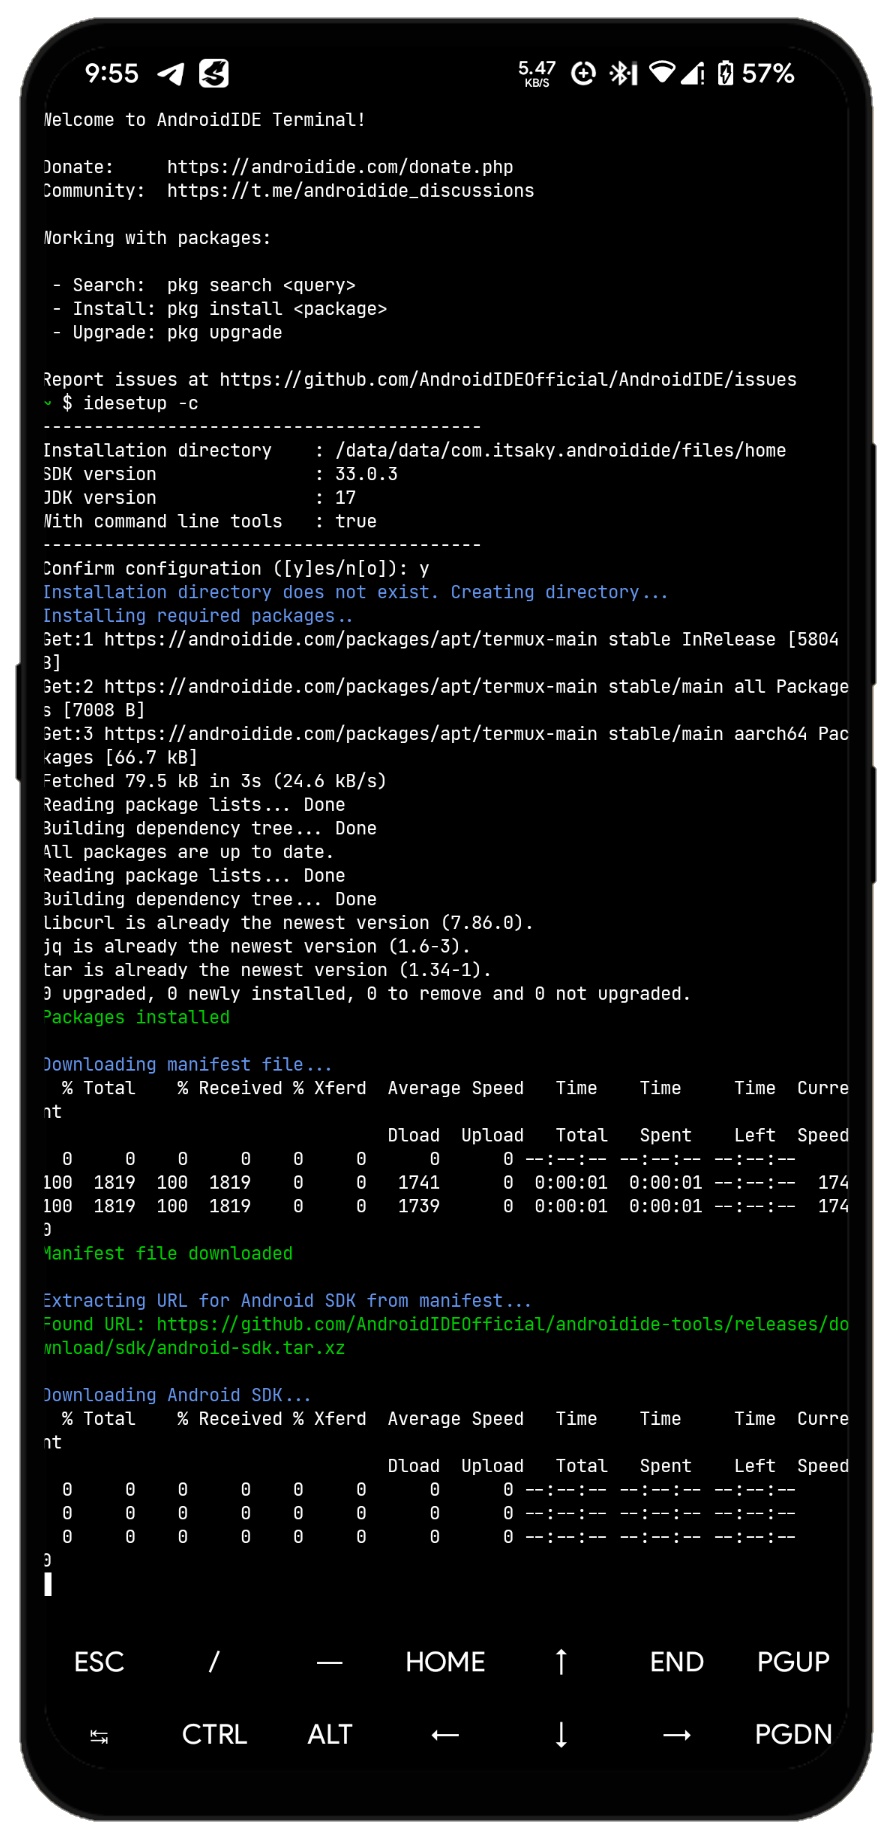This screenshot has height=1834, width=888.
Task: Insert a slash character from extra keys
Action: click(214, 1661)
